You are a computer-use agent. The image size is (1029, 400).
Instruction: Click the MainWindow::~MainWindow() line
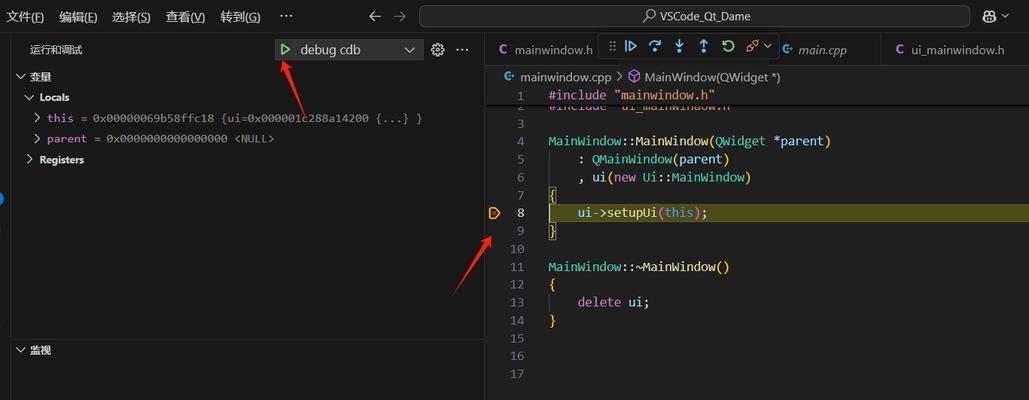click(639, 267)
